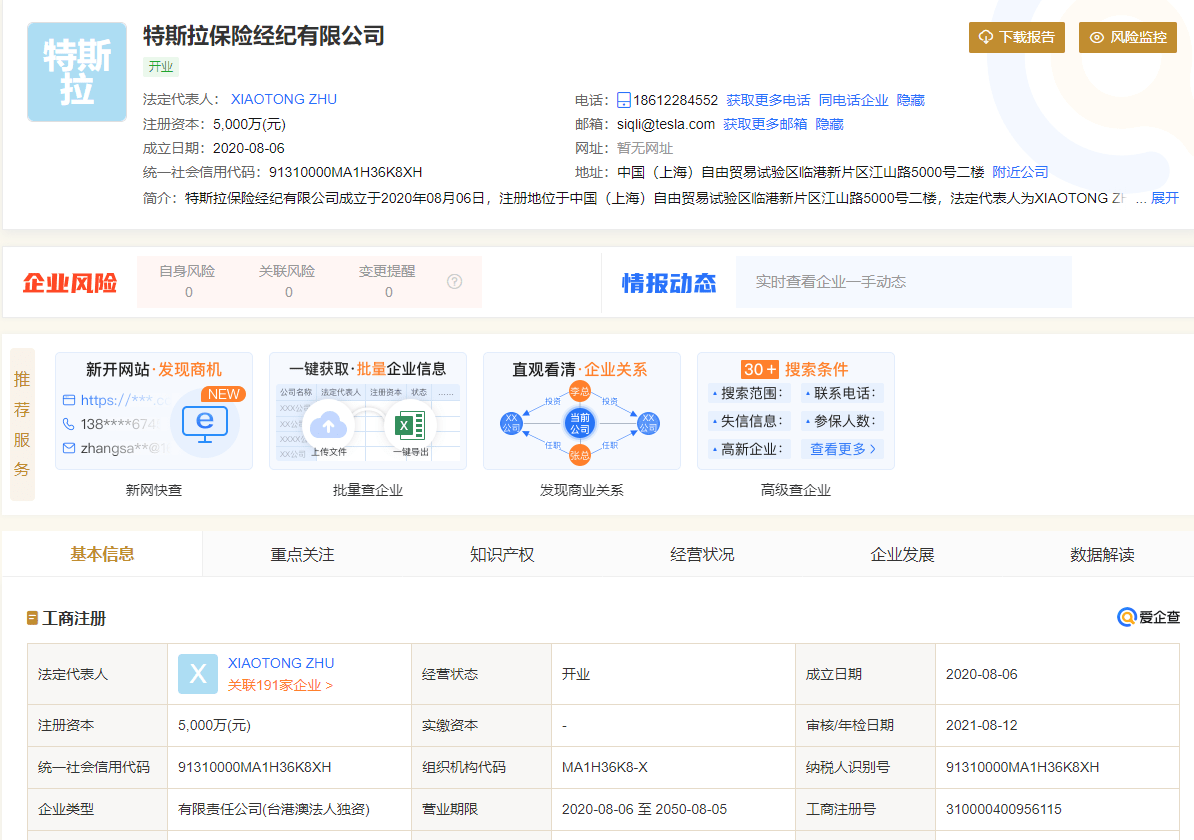Hide the email address with 隐藏
The image size is (1194, 840).
[x=829, y=124]
